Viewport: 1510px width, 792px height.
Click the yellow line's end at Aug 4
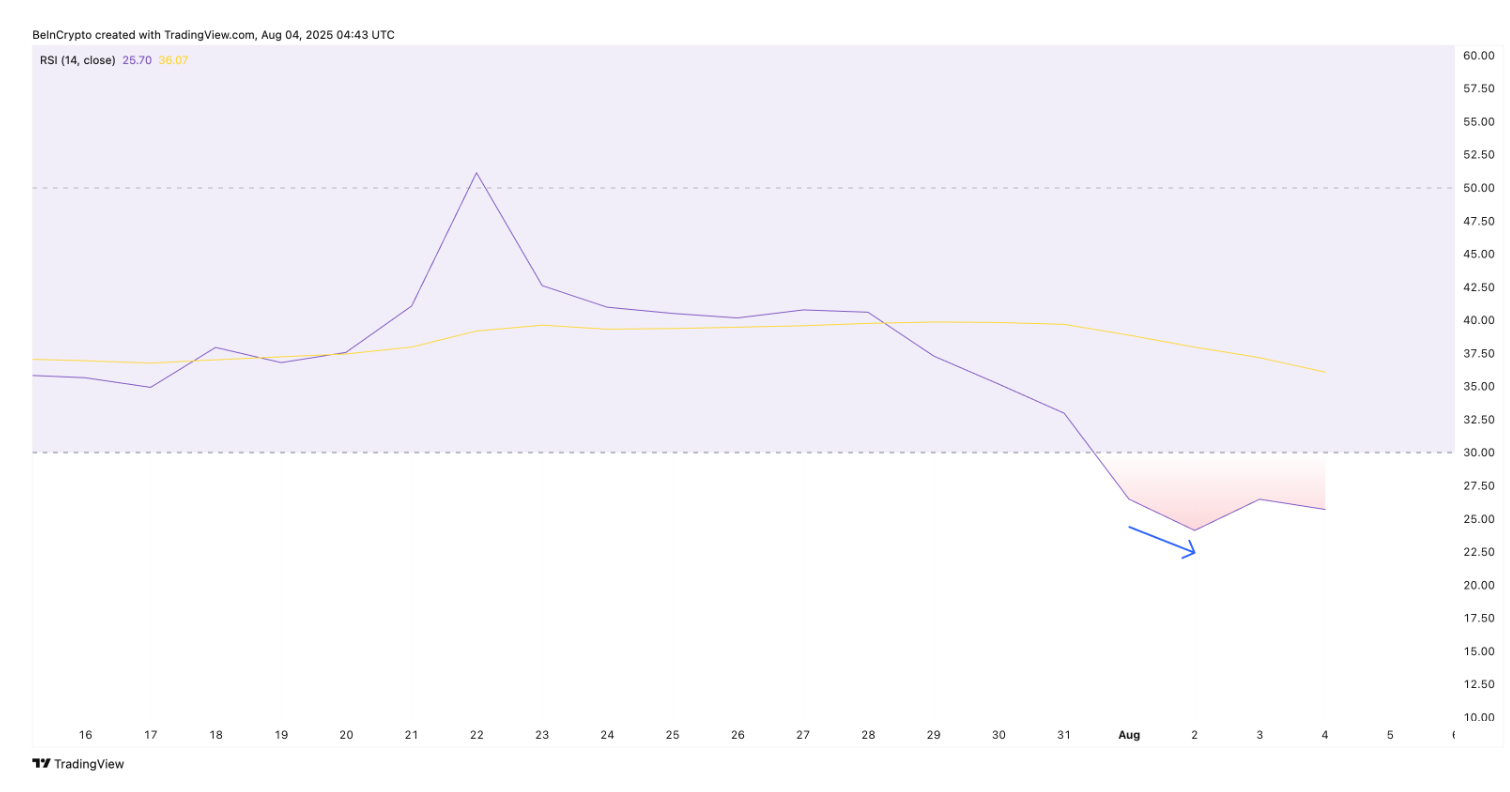pos(1324,372)
